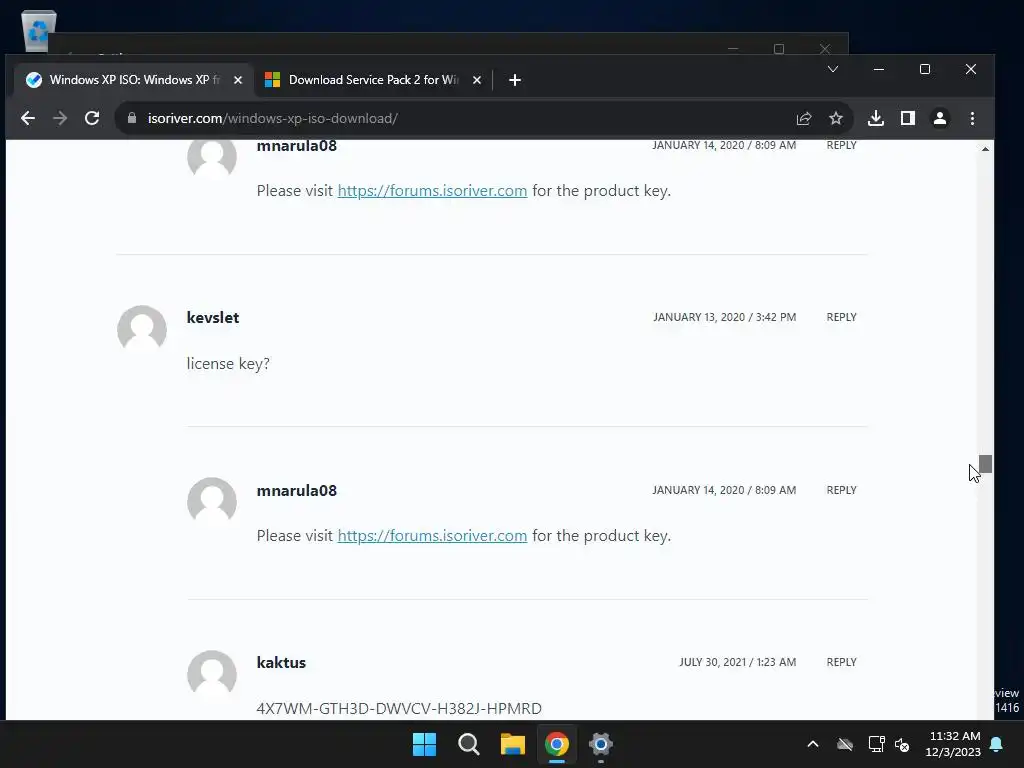The image size is (1024, 768).
Task: Click the January 13, 2020 timestamp
Action: click(724, 317)
